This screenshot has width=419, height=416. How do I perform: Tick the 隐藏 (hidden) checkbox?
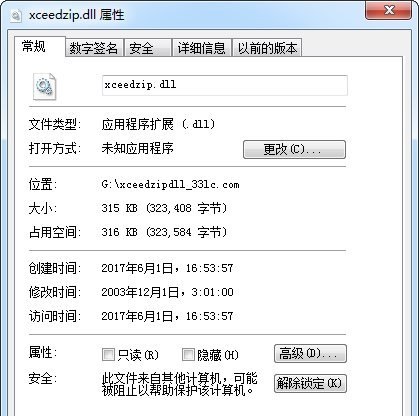click(x=188, y=355)
